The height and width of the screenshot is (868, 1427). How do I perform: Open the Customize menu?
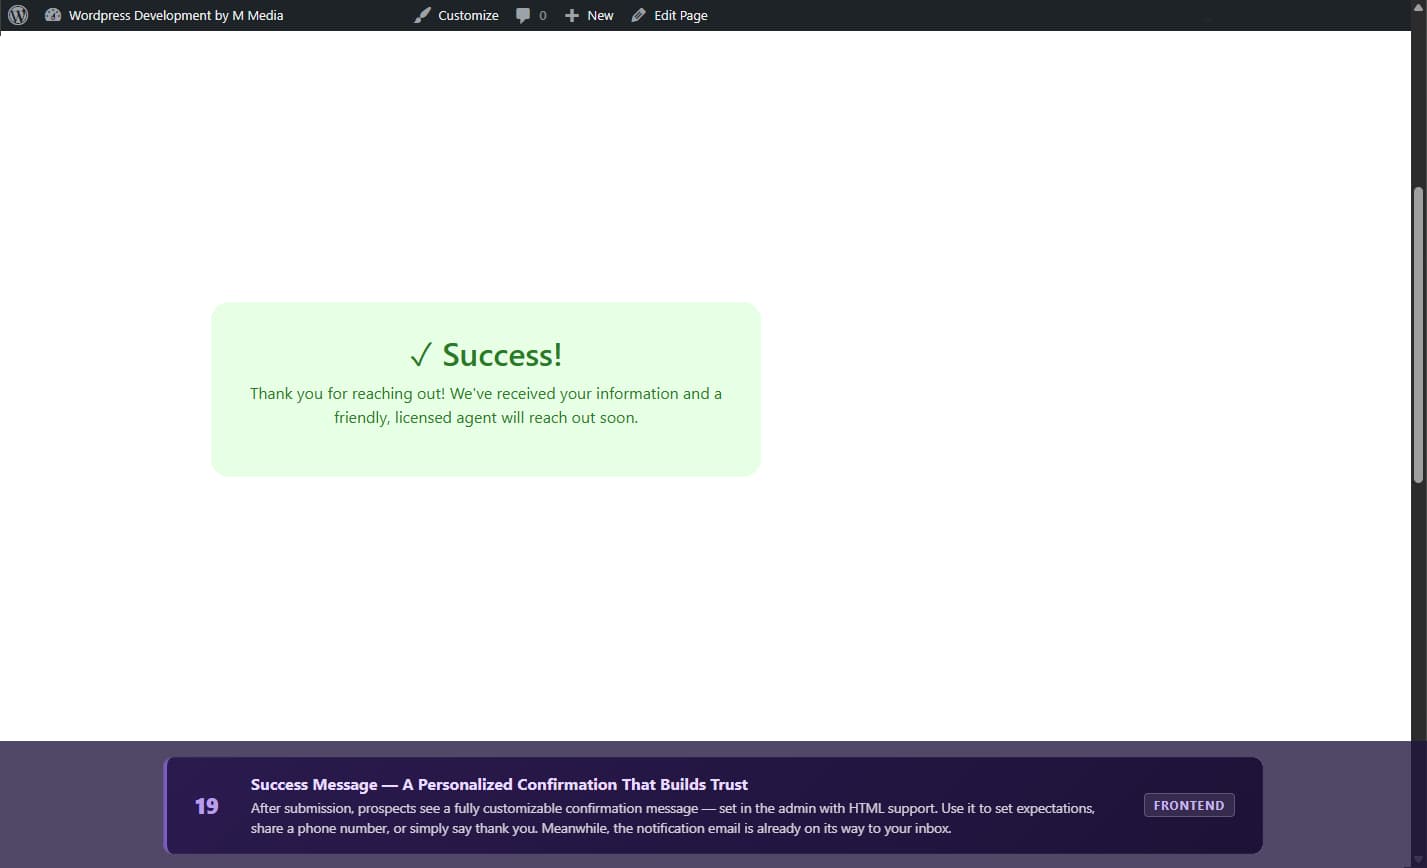coord(468,15)
